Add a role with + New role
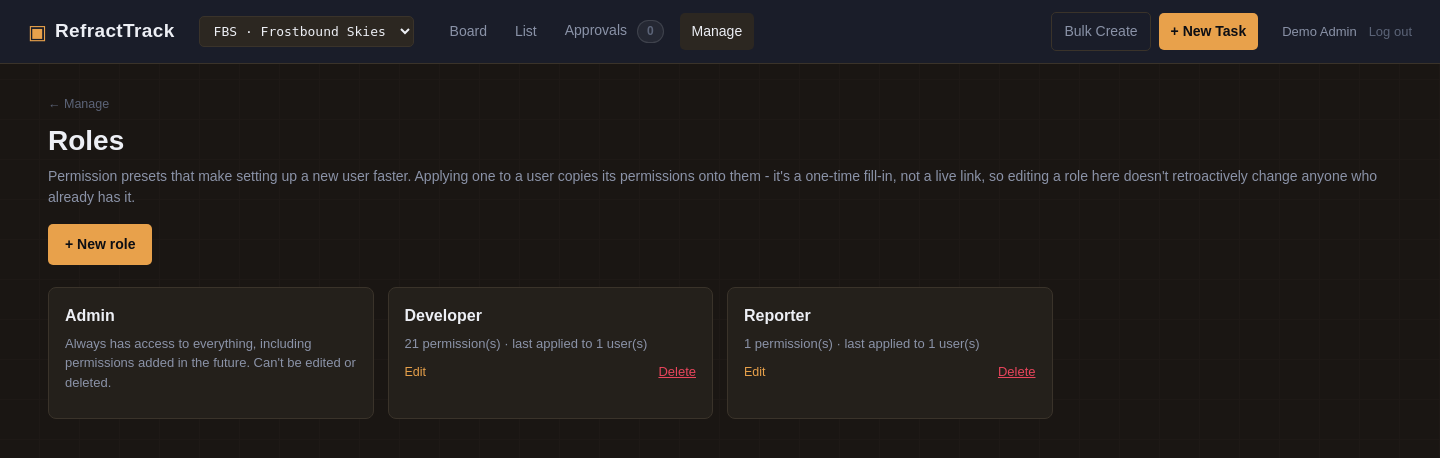The width and height of the screenshot is (1440, 458). pos(100,244)
